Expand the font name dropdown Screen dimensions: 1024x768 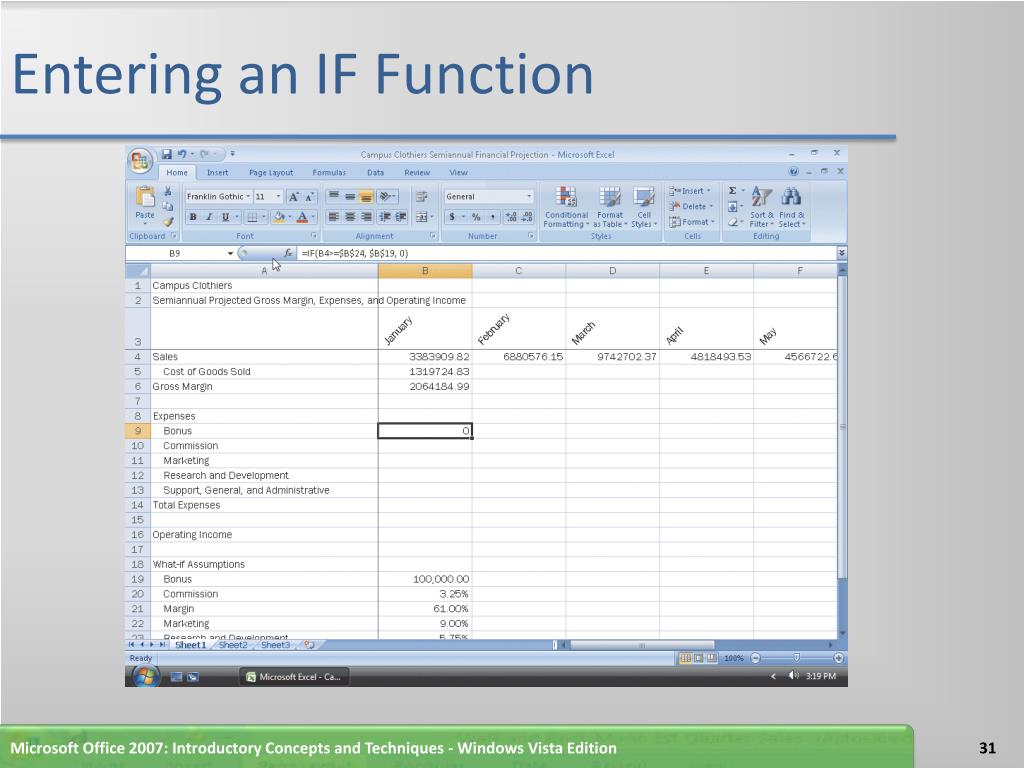click(248, 197)
